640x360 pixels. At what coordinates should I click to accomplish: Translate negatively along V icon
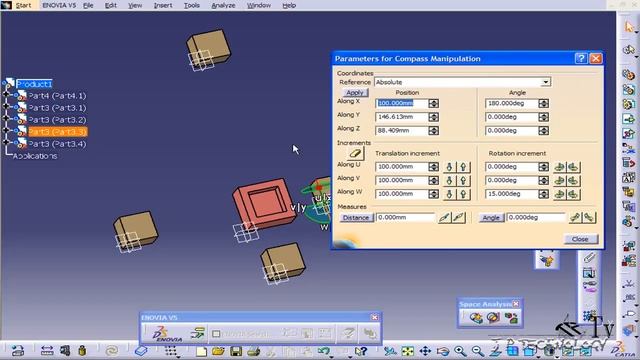tap(449, 180)
